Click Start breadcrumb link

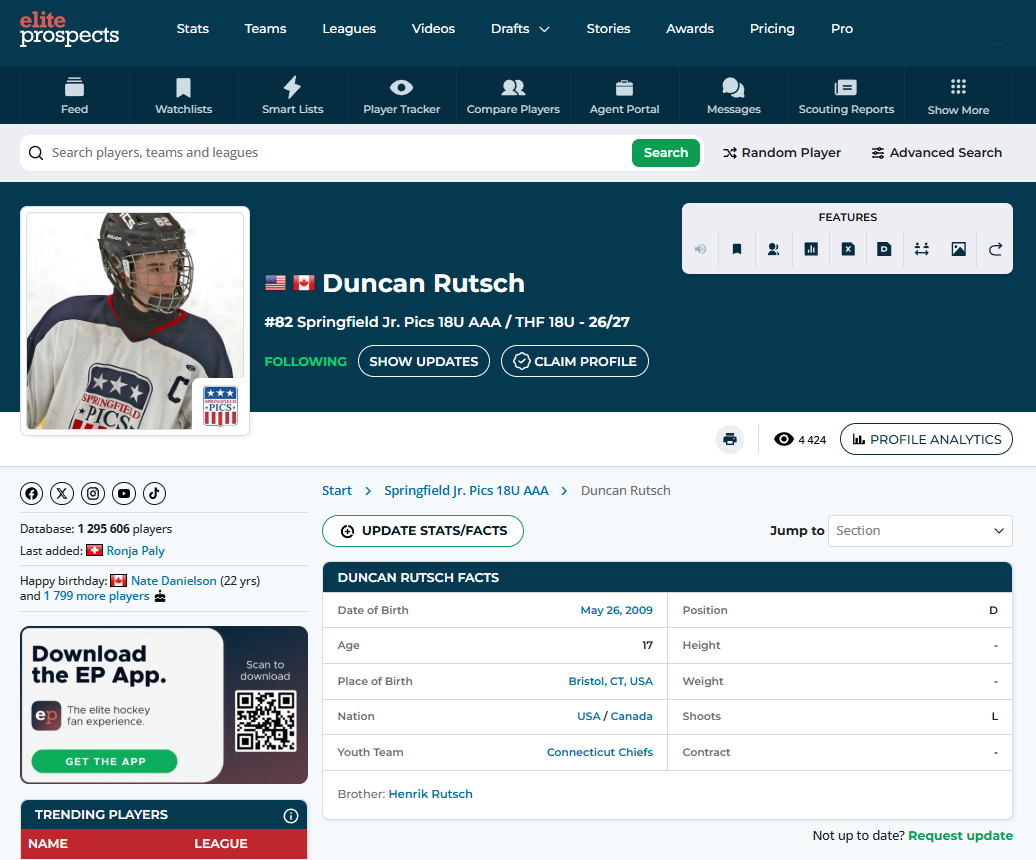pyautogui.click(x=337, y=490)
